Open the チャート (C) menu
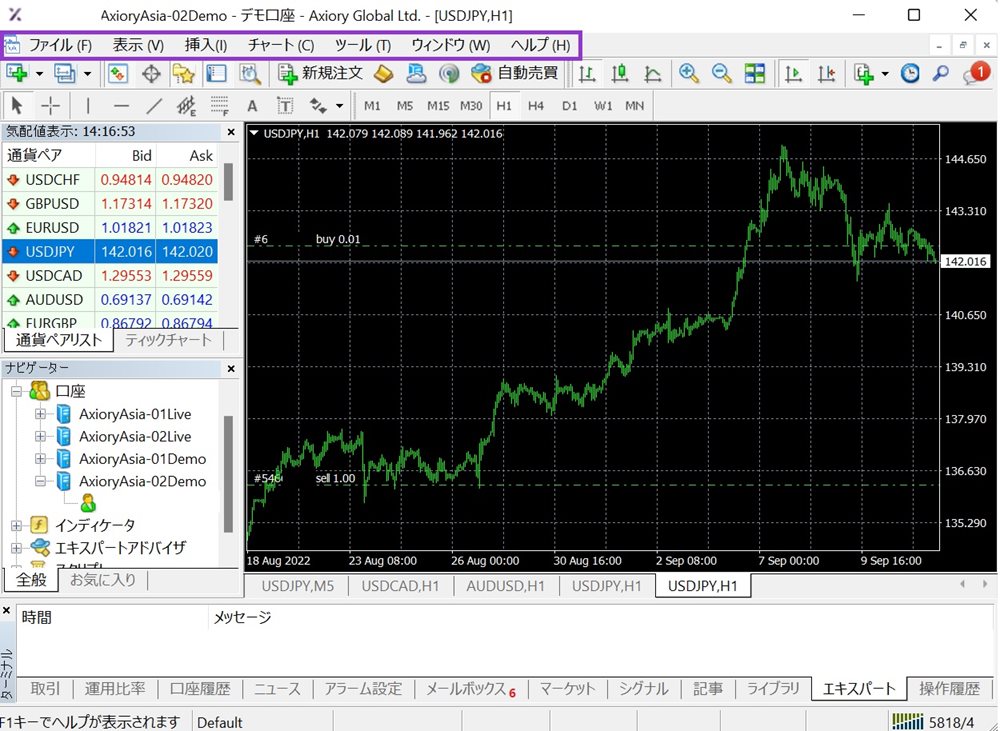Image resolution: width=1000 pixels, height=731 pixels. pos(281,45)
